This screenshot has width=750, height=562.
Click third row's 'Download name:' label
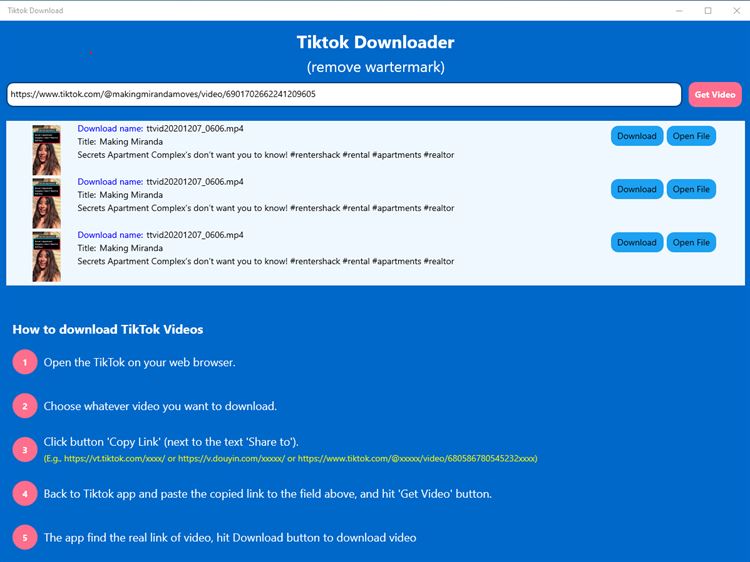(x=110, y=234)
